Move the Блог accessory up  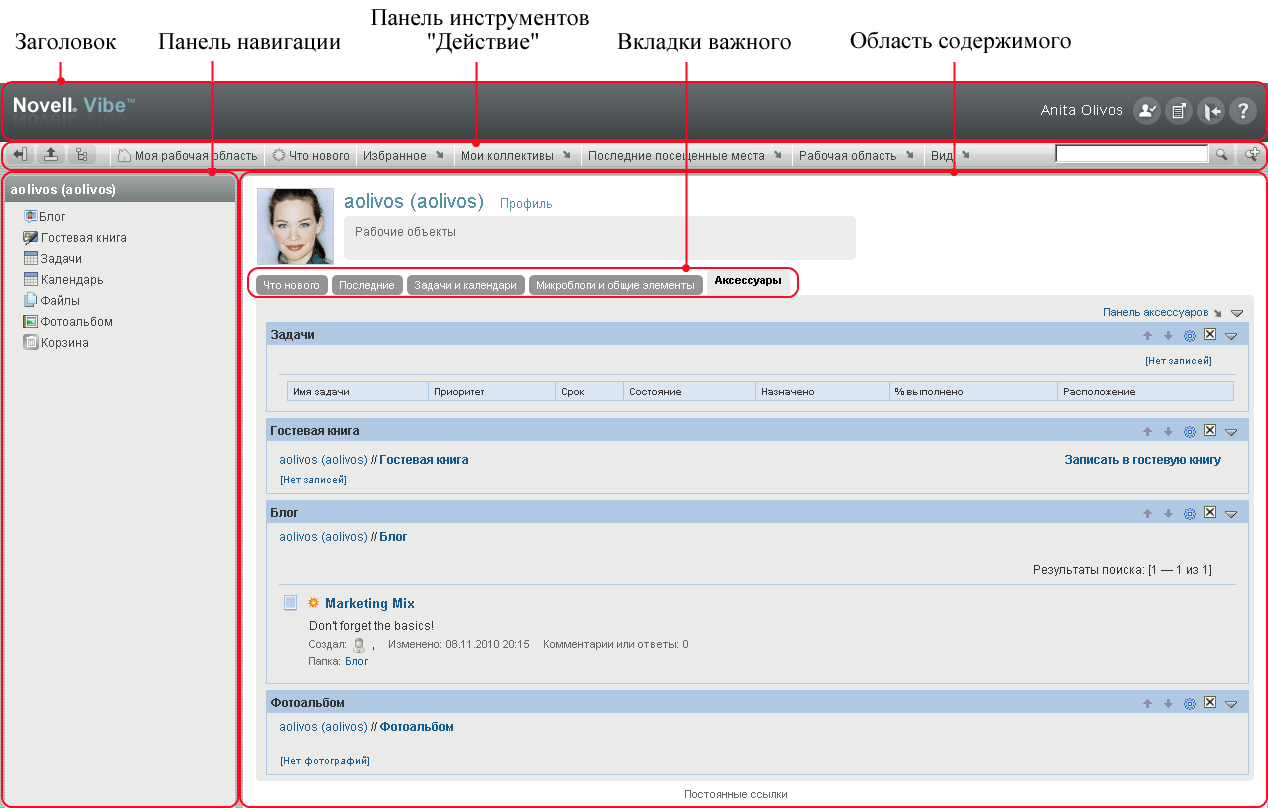(1148, 513)
